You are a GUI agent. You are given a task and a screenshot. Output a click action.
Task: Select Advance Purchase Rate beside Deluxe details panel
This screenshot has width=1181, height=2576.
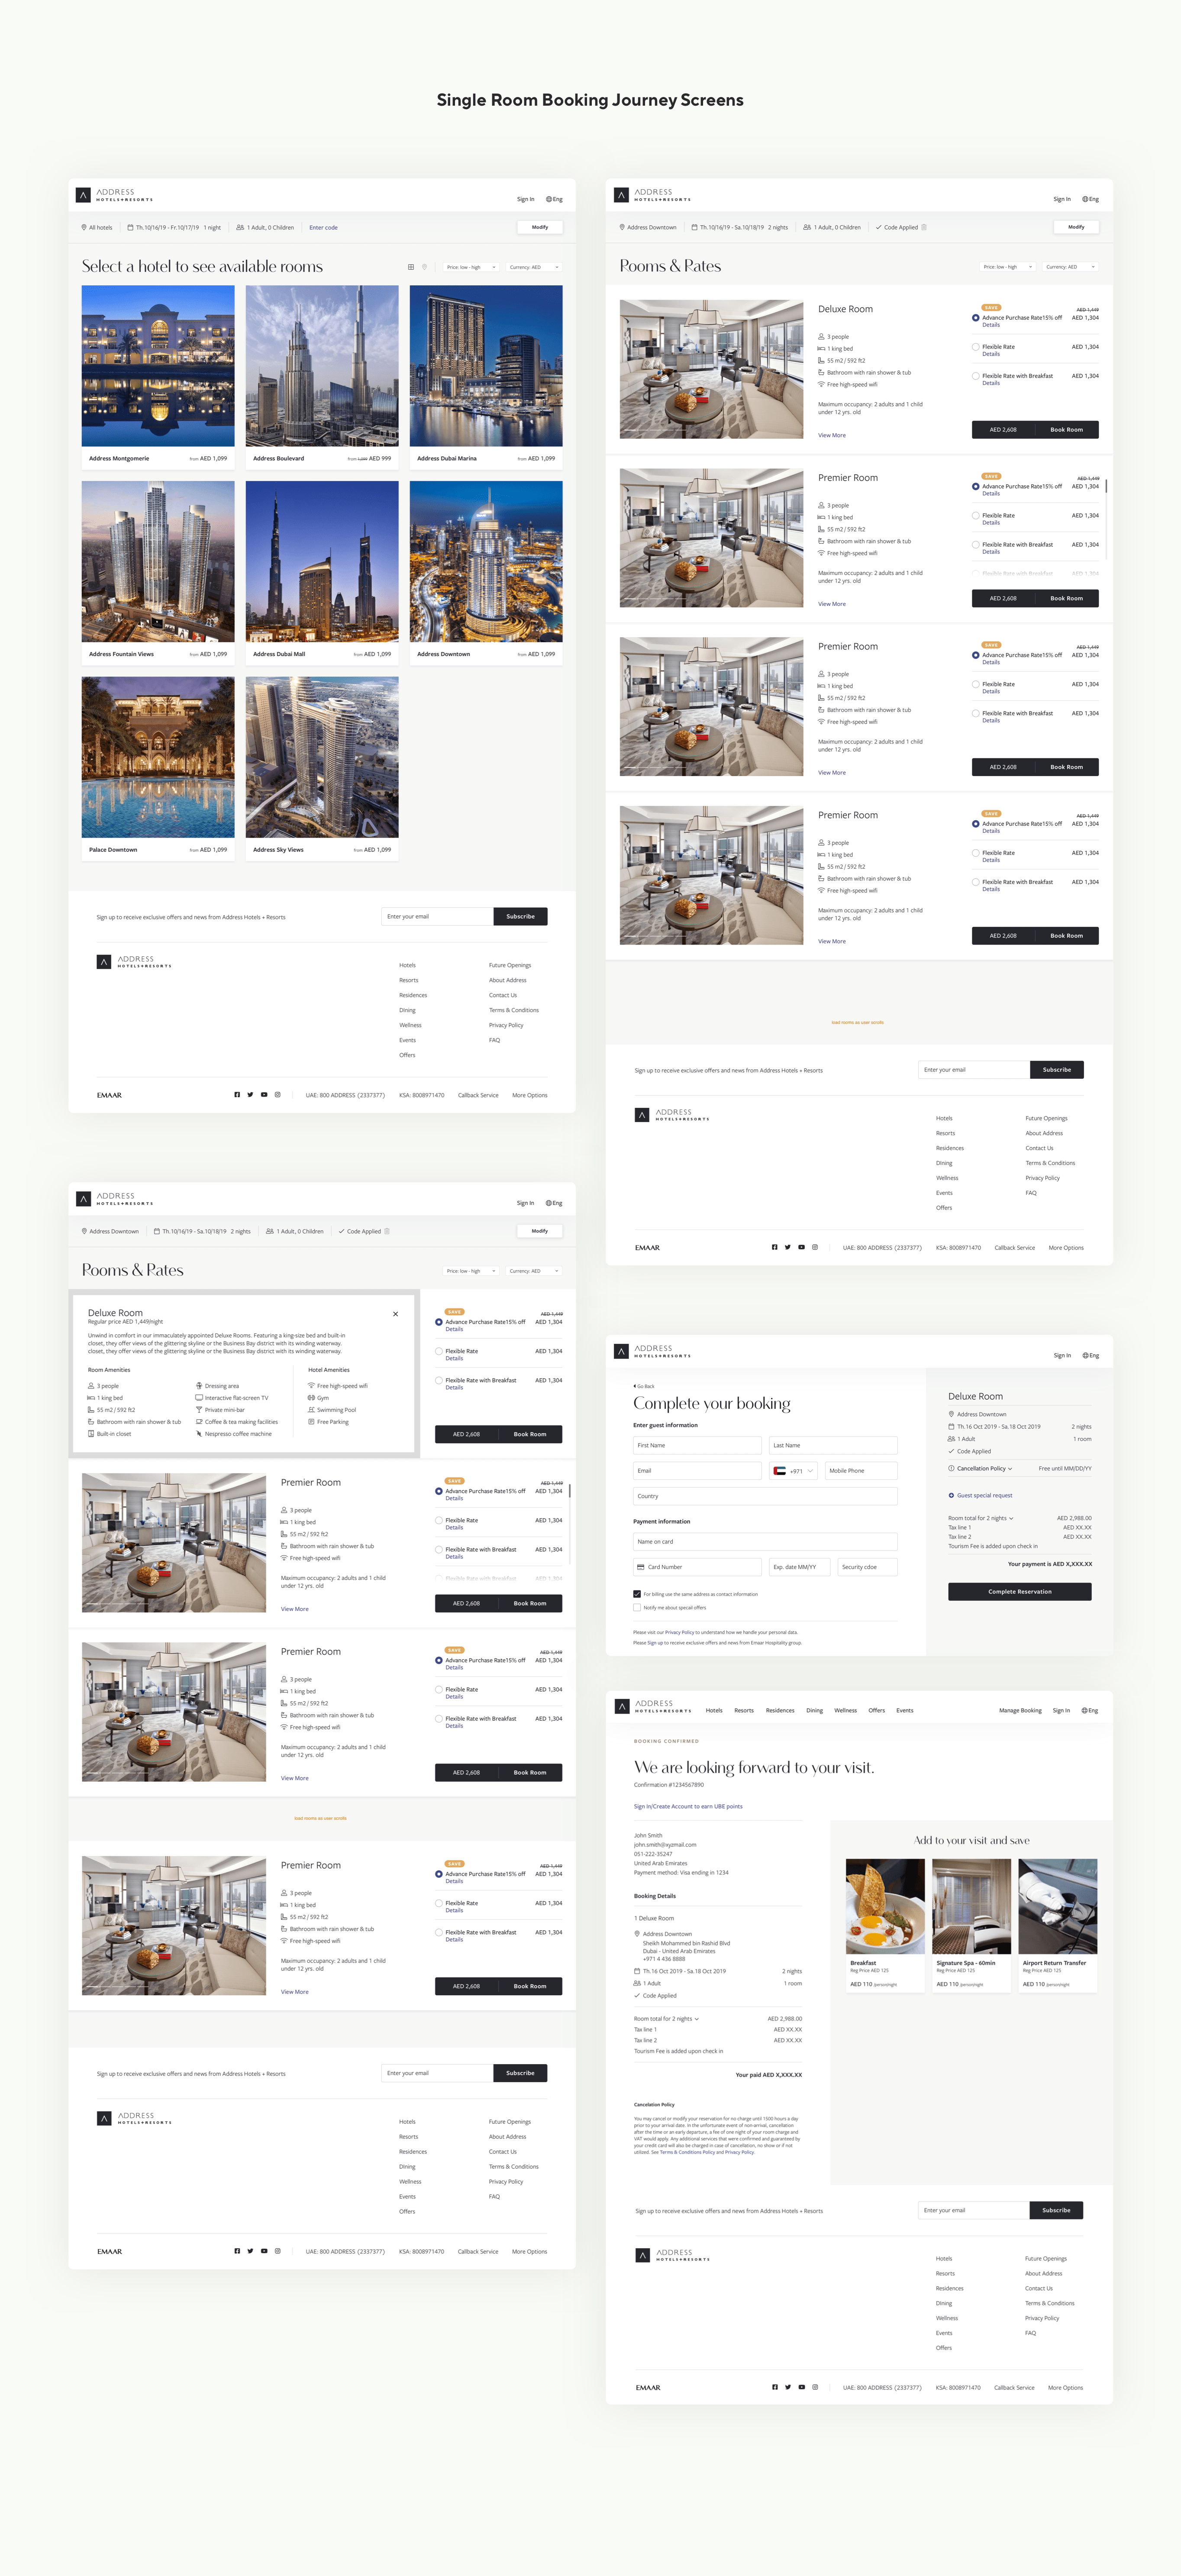pyautogui.click(x=439, y=1322)
